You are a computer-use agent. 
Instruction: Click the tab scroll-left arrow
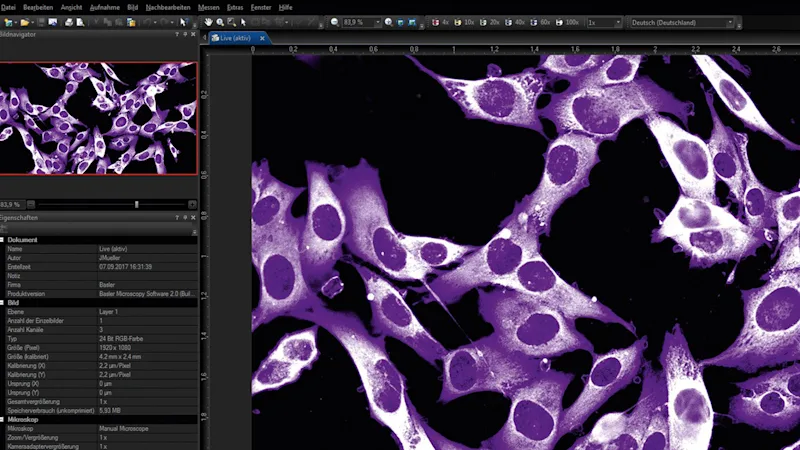205,38
